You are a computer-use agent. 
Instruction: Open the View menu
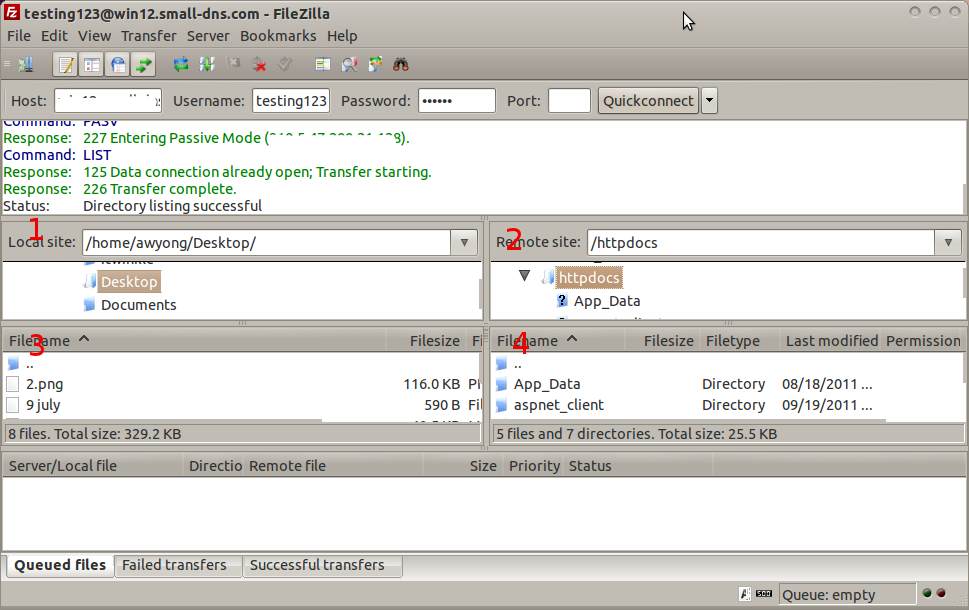click(95, 36)
